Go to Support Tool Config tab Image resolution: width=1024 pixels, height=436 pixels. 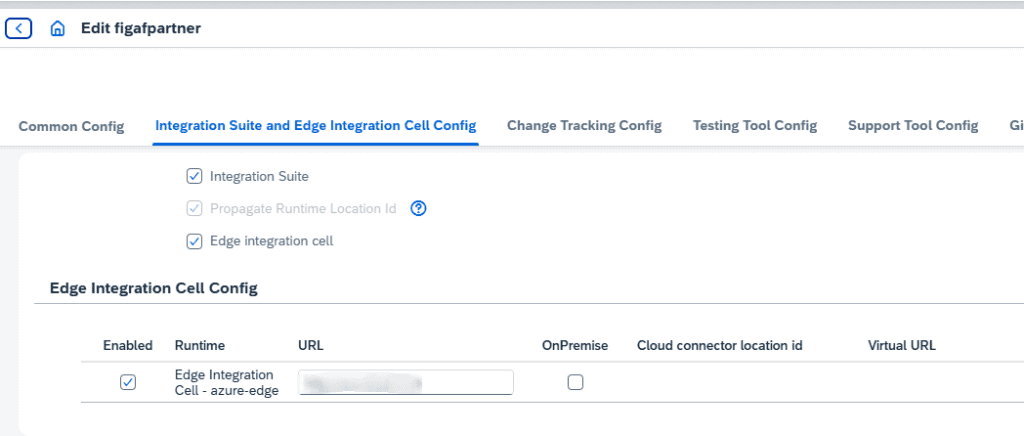click(913, 125)
